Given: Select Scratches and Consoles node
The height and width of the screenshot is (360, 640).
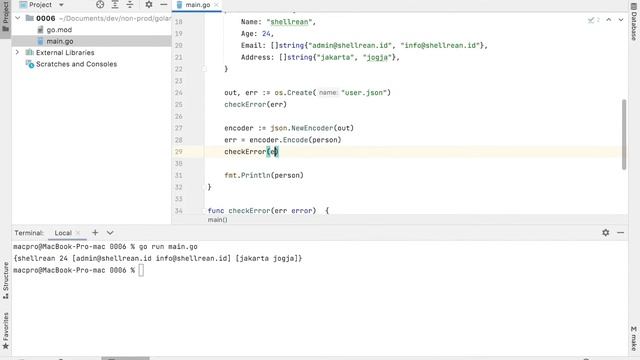Looking at the screenshot, I should click(76, 64).
